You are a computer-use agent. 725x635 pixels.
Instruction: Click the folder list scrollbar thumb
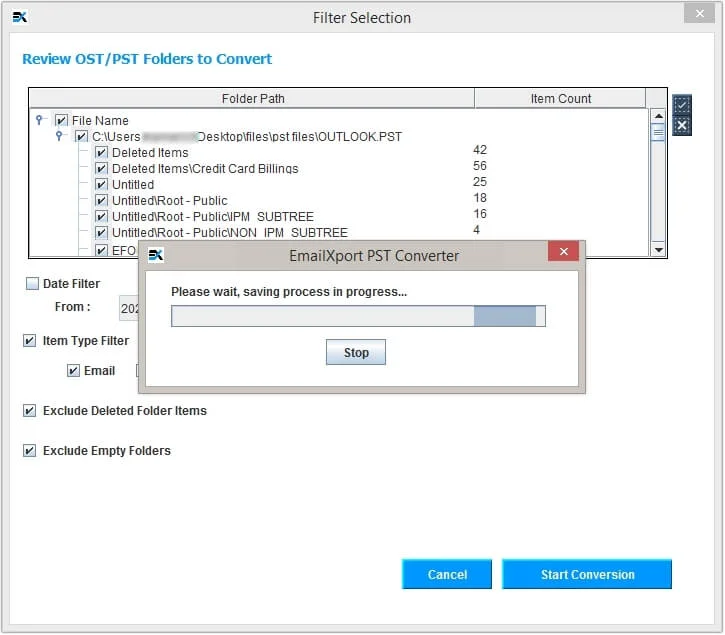point(658,133)
